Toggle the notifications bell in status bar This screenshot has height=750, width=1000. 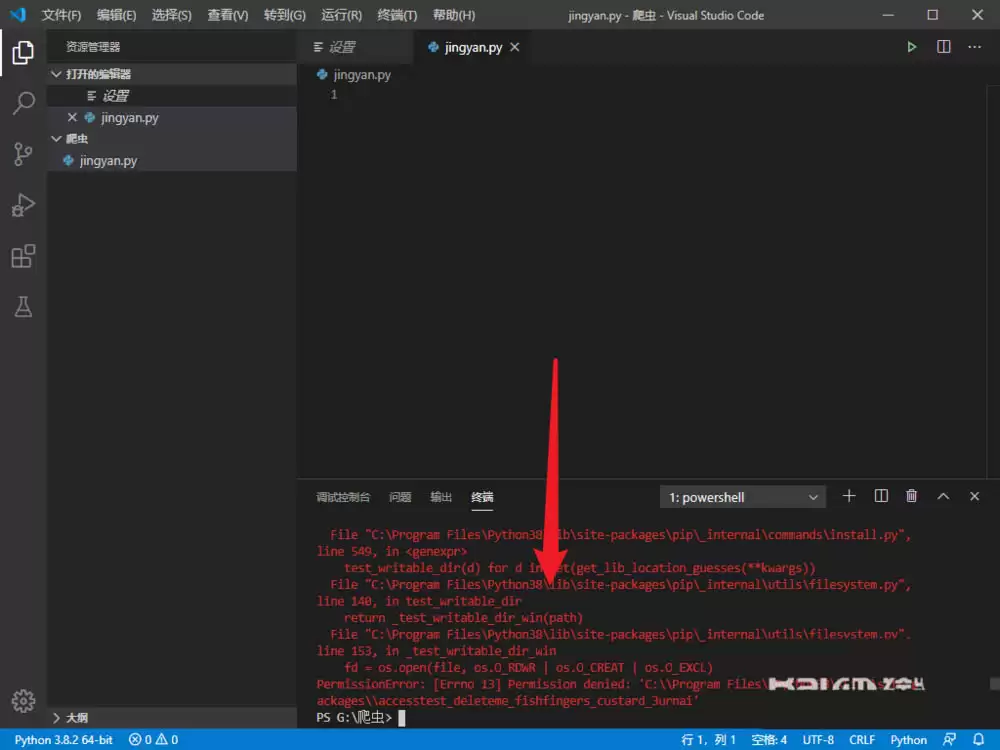[x=979, y=739]
